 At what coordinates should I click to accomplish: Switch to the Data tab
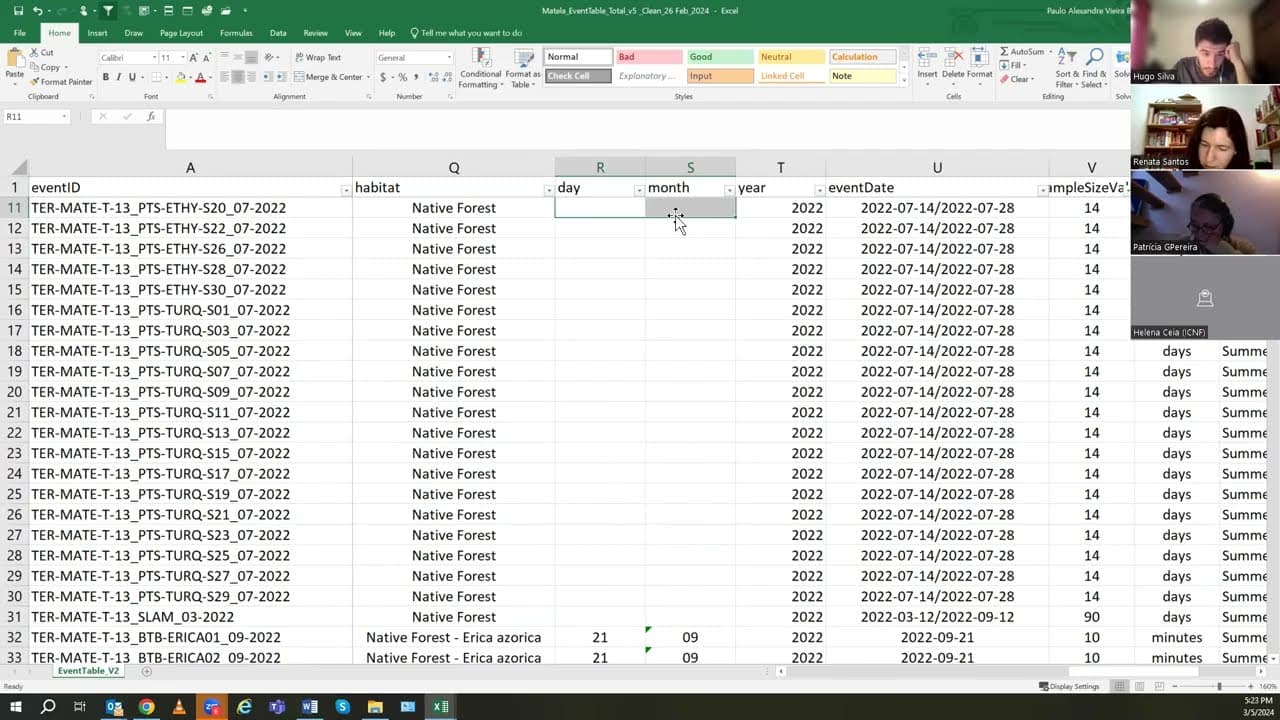pos(278,33)
